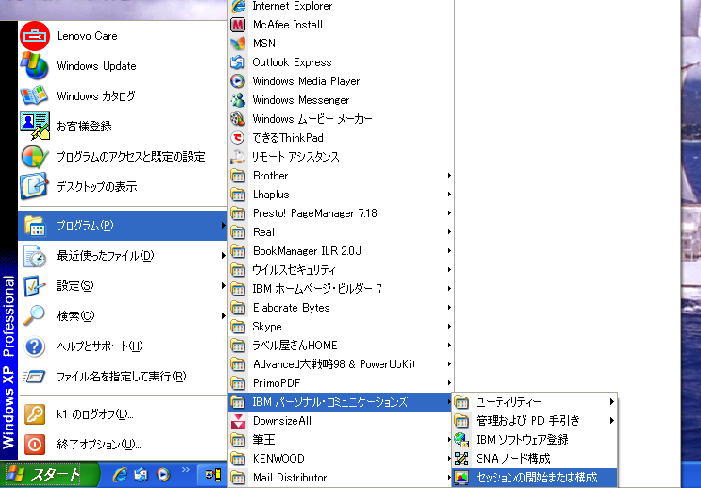Open ラベル屋さんHOME folder
701x488 pixels.
(x=341, y=345)
